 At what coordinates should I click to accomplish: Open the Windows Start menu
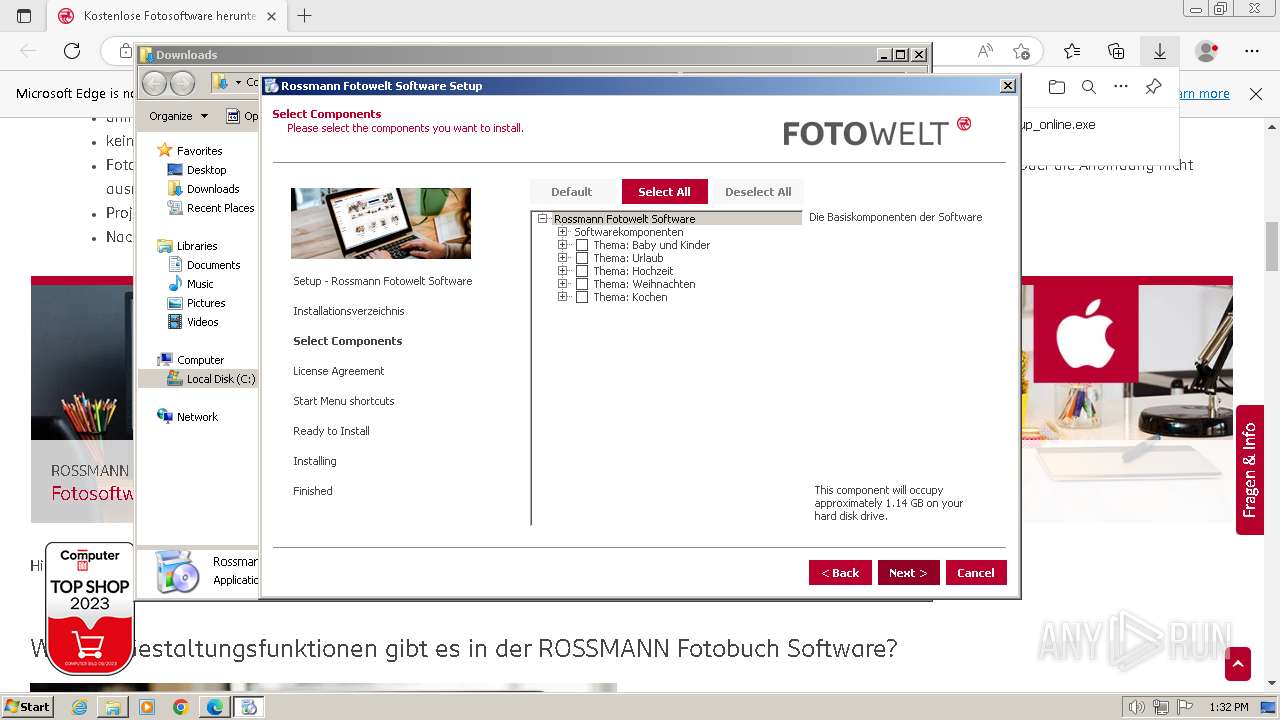pos(28,707)
